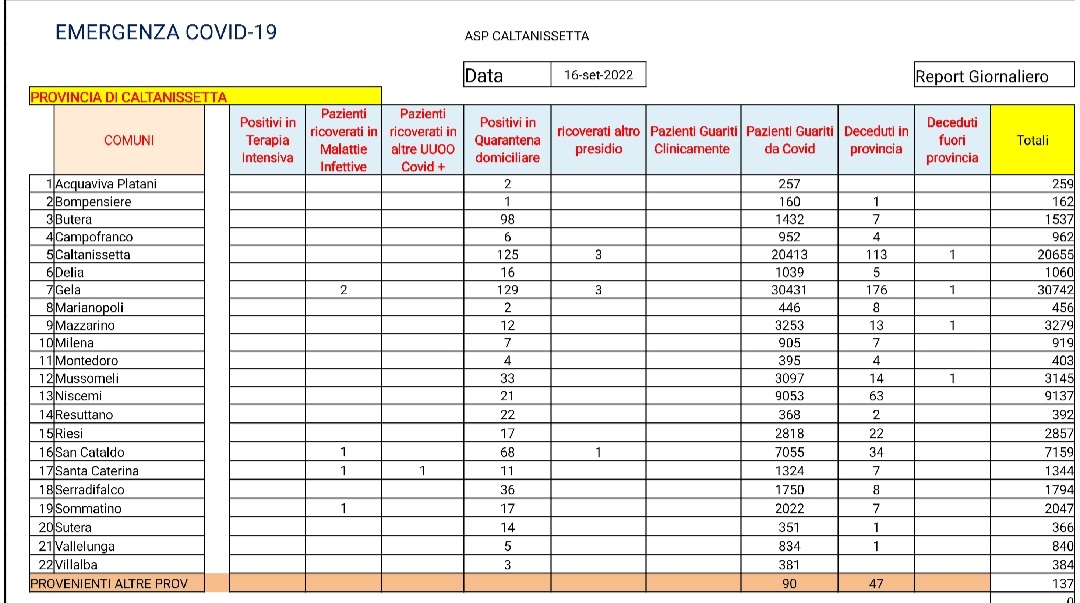Click the Pazienti ricoverati in Malattie Infettive header
The width and height of the screenshot is (1080, 603).
(x=343, y=140)
